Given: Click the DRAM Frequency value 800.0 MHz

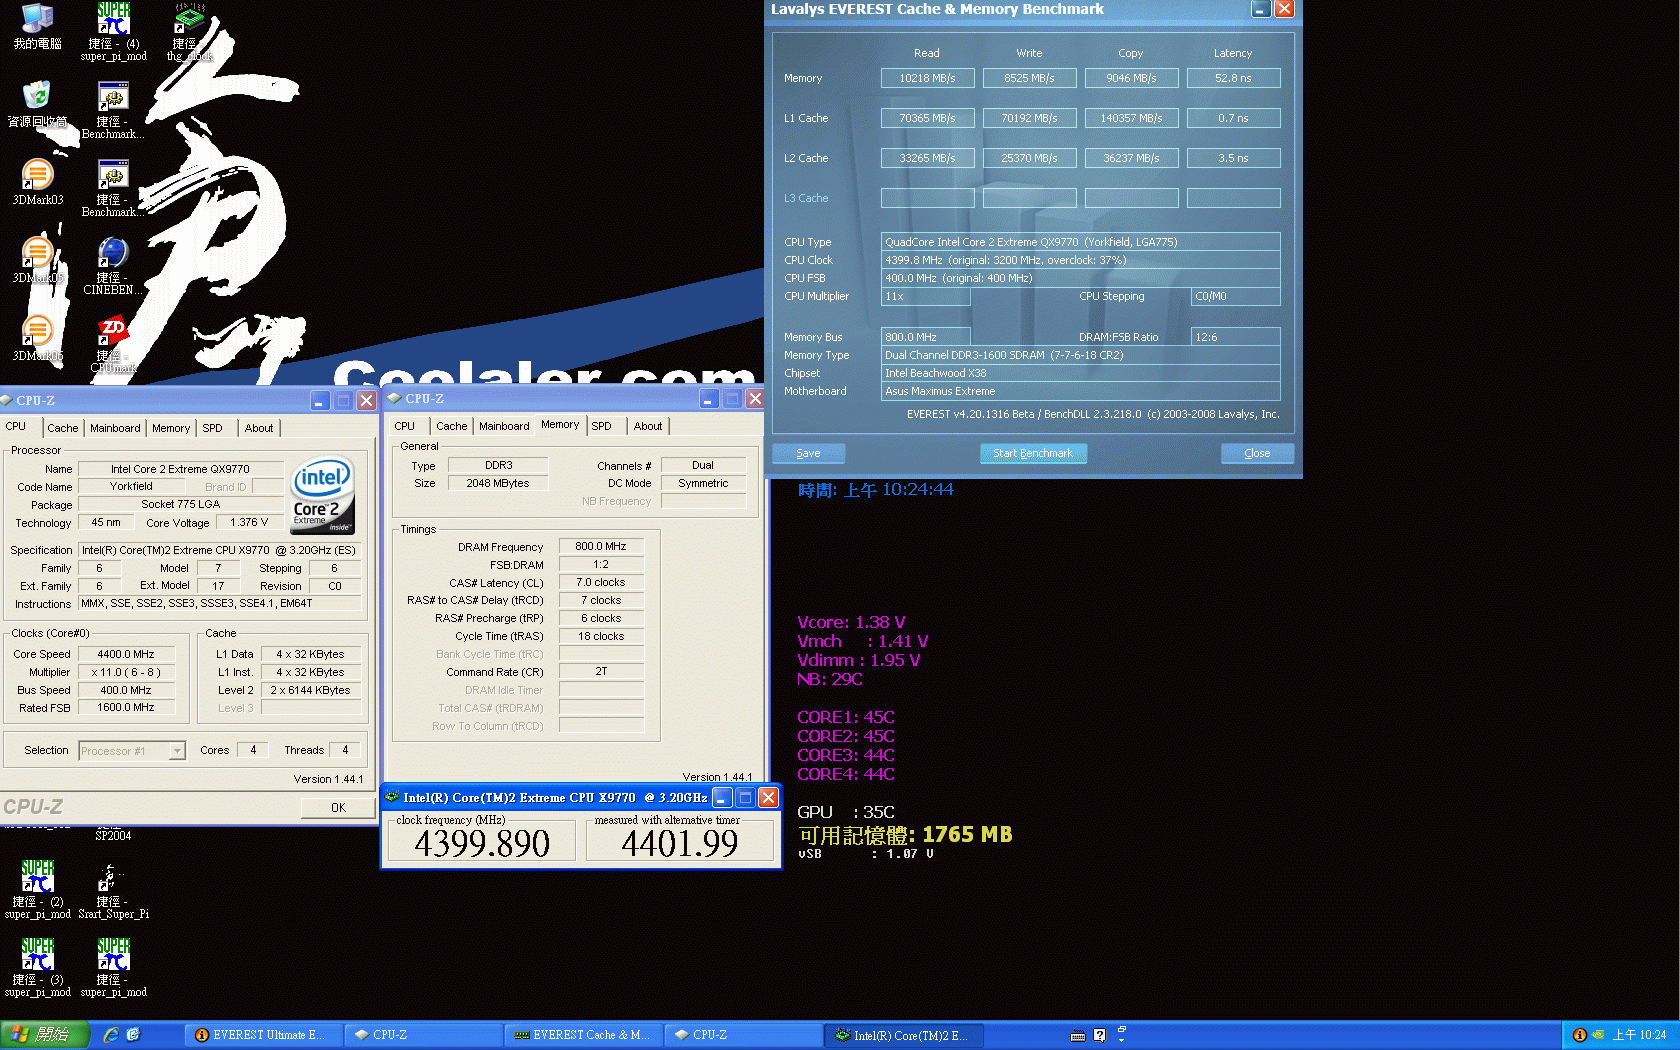Looking at the screenshot, I should point(601,546).
